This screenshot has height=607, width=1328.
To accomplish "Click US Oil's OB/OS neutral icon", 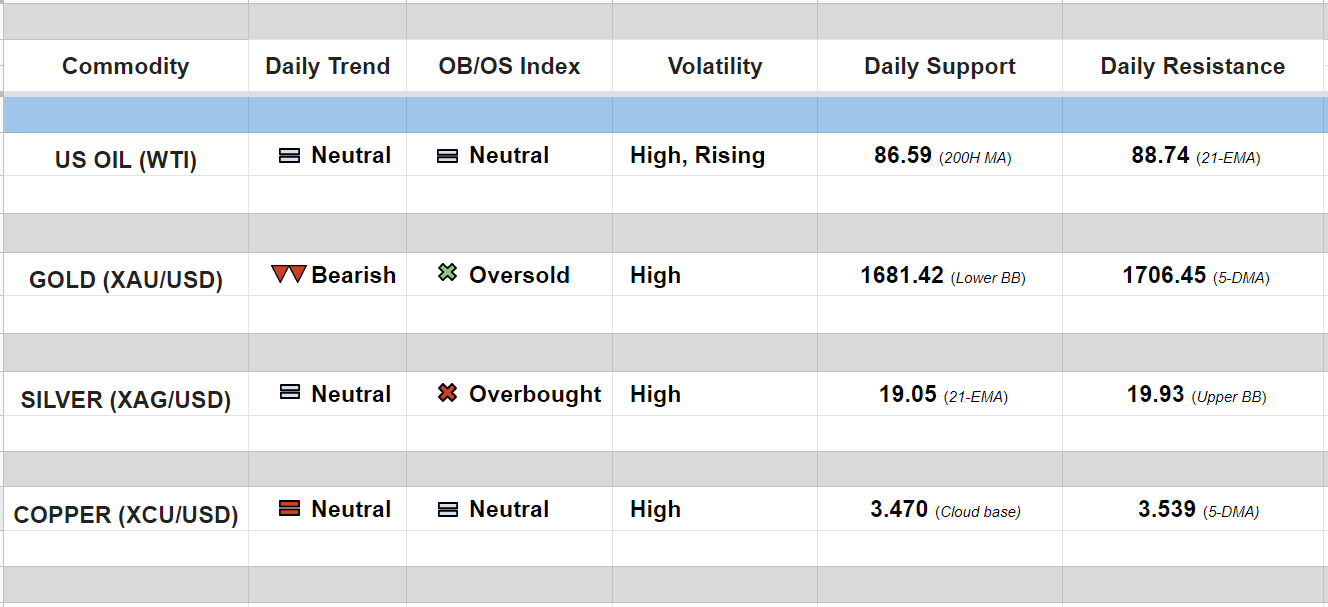I will point(448,156).
